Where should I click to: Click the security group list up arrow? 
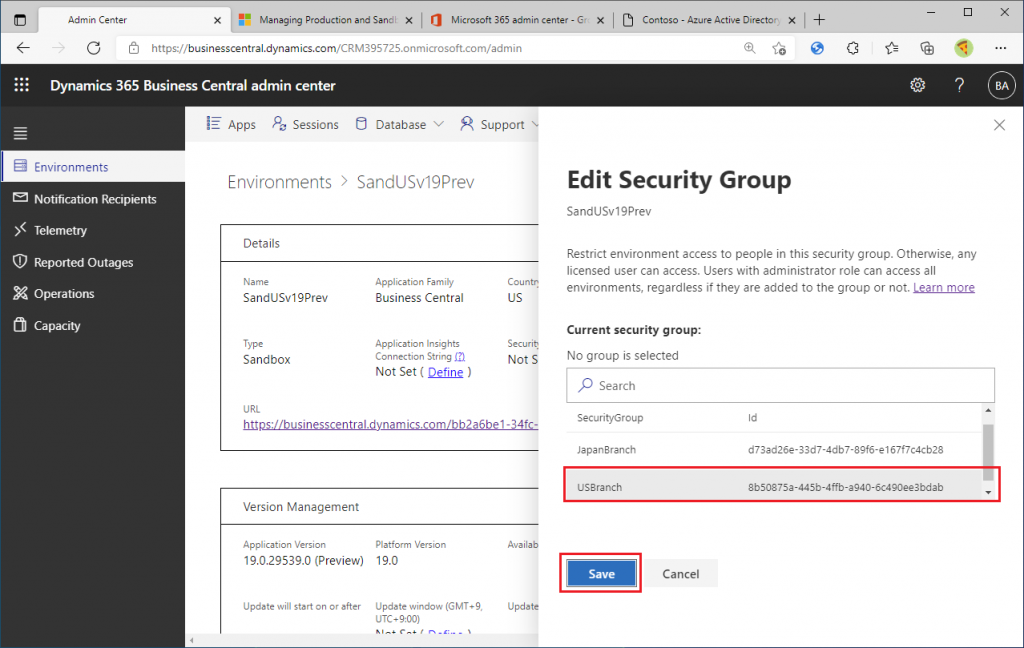point(988,410)
